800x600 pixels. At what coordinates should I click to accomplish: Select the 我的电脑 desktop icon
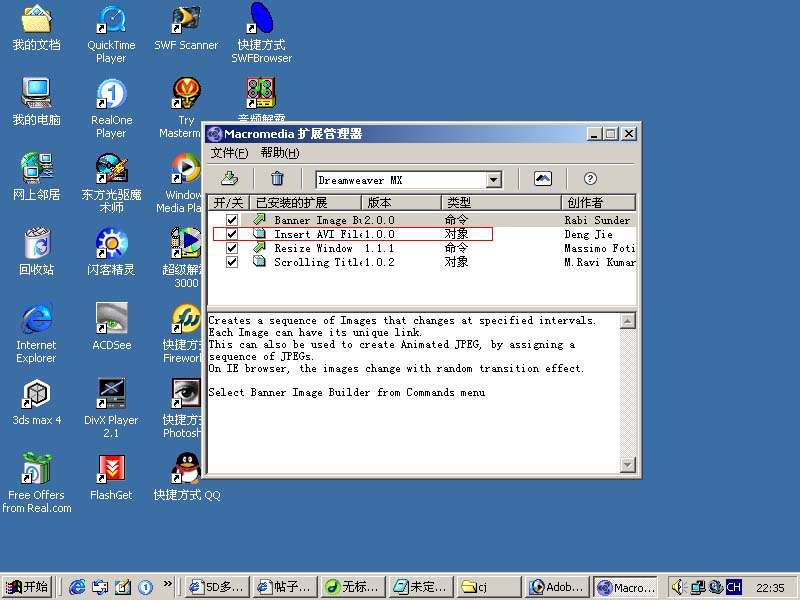point(36,102)
